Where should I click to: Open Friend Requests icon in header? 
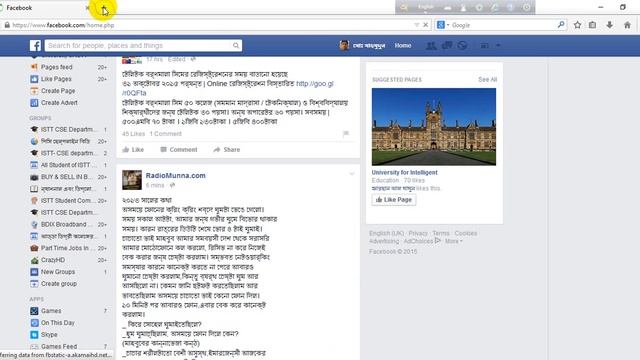pyautogui.click(x=431, y=46)
